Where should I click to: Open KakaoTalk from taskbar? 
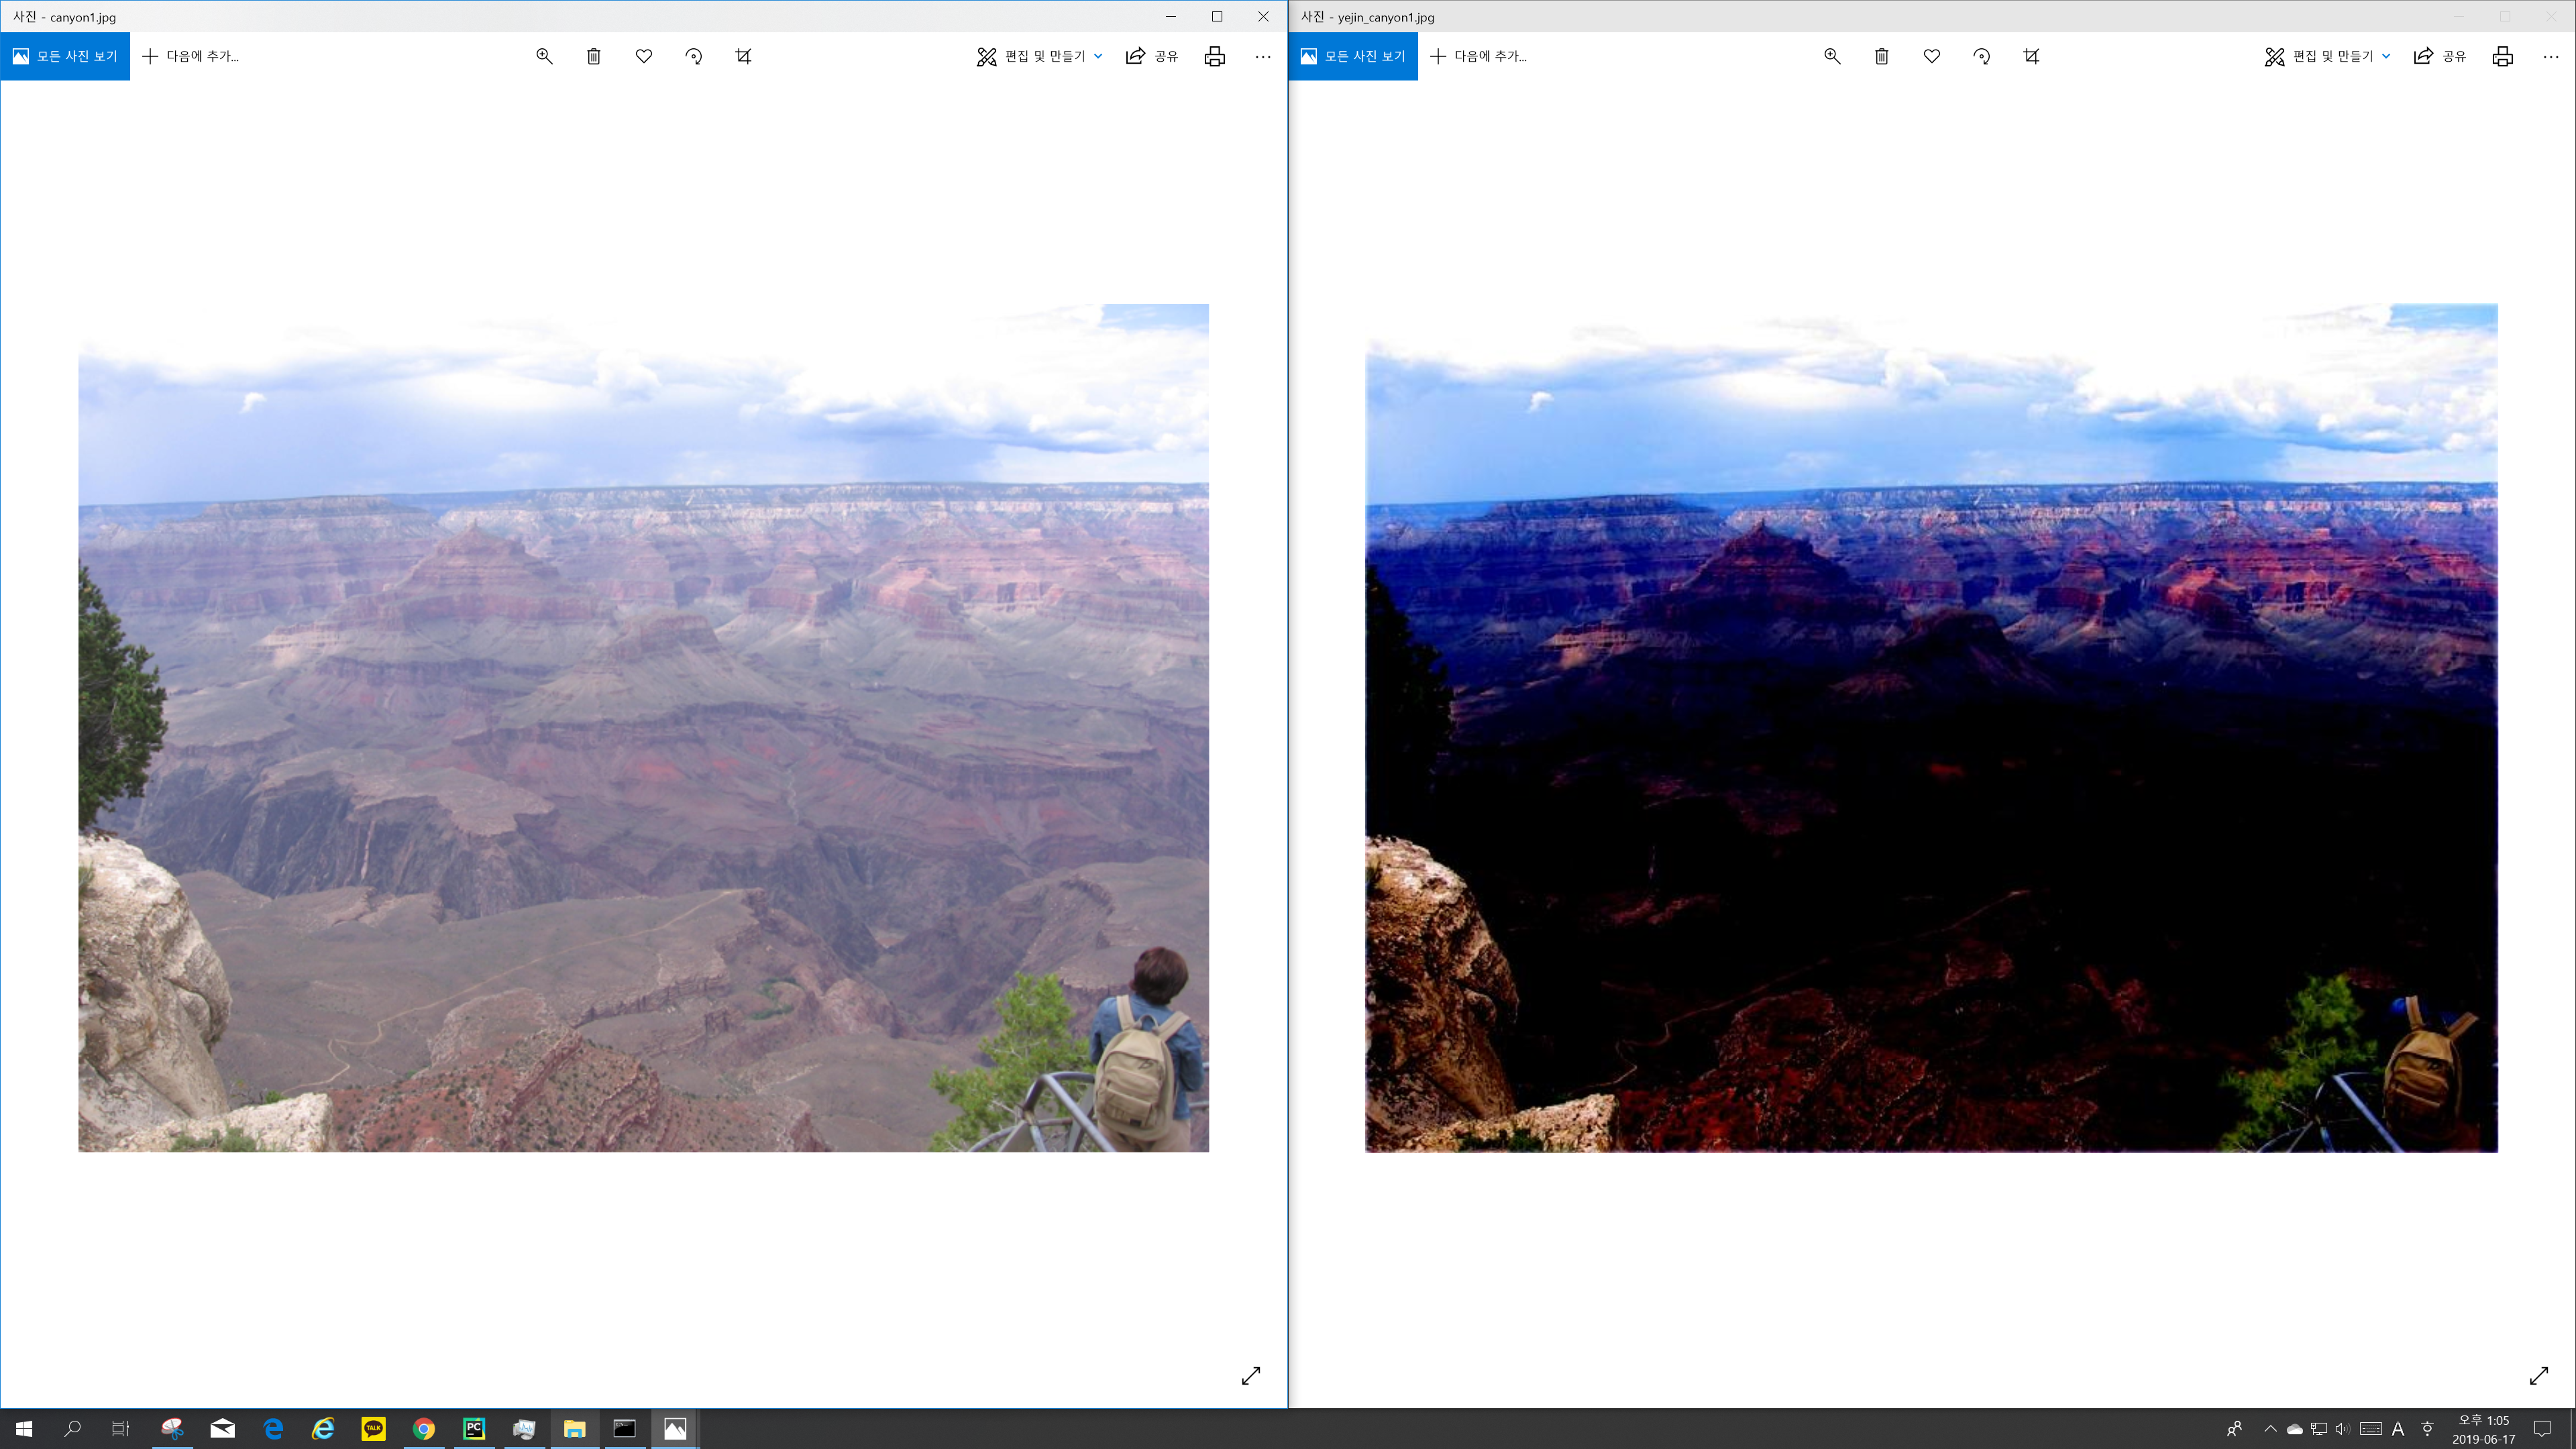click(x=373, y=1428)
